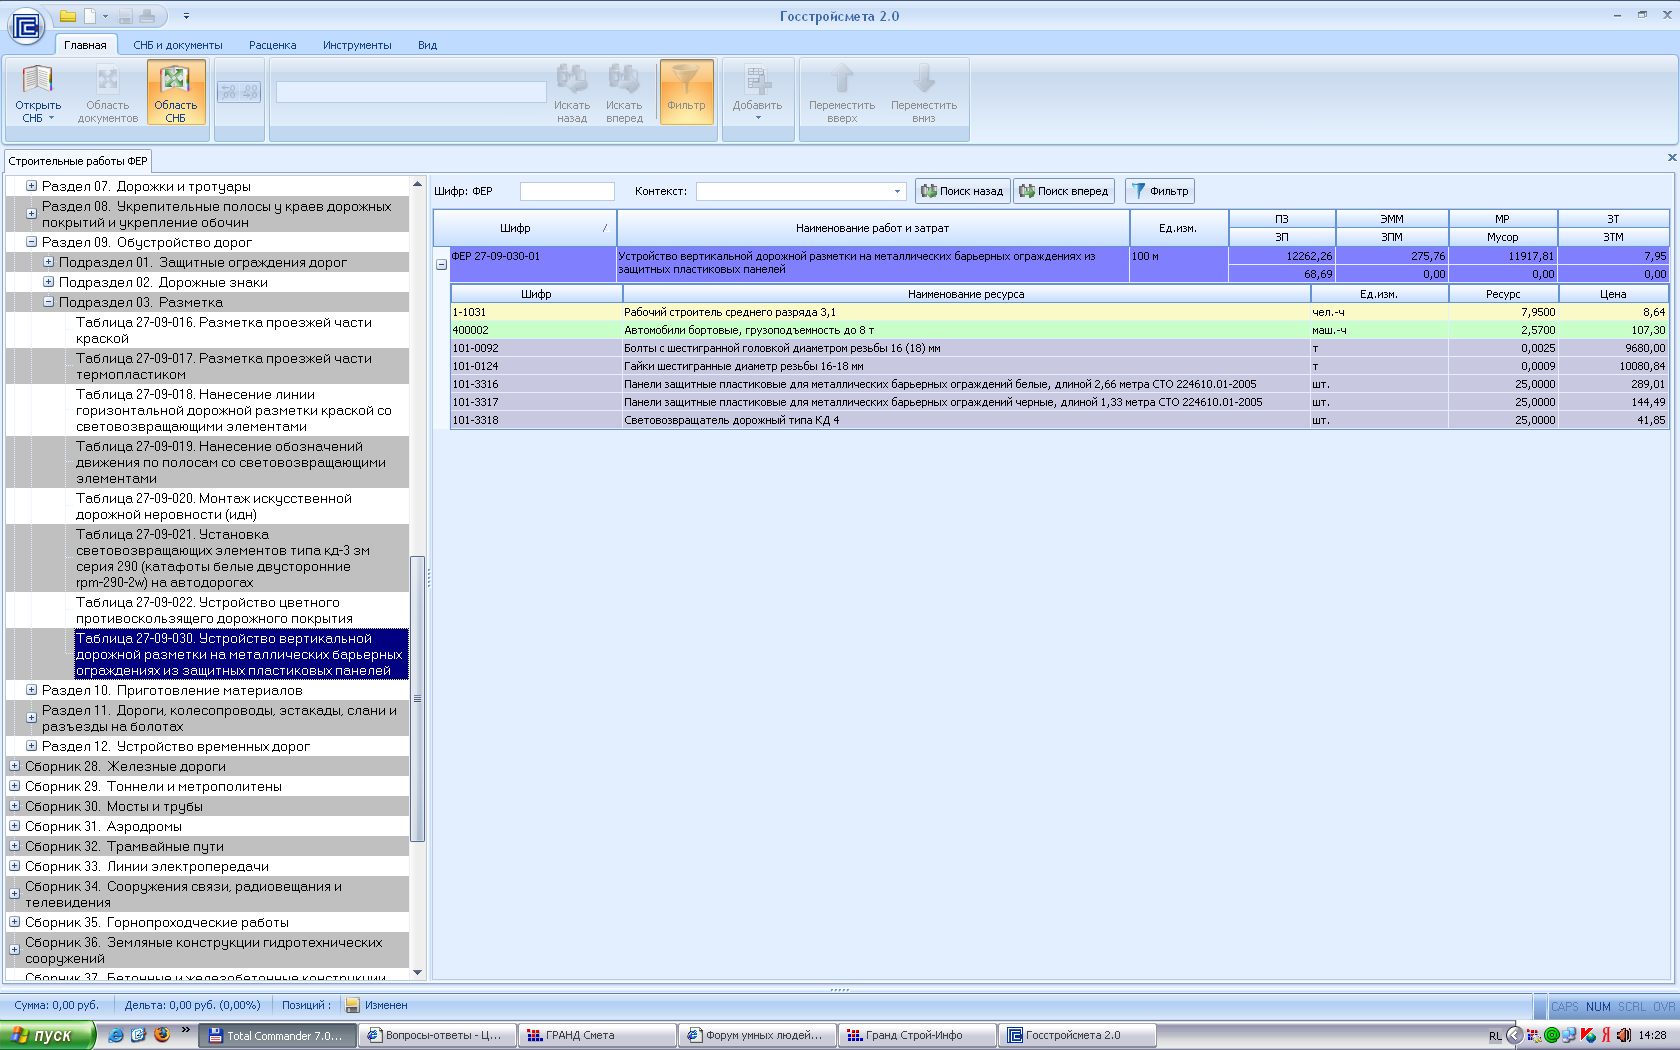Open the СНБ и документы ribbon tab
This screenshot has width=1680, height=1050.
(177, 45)
